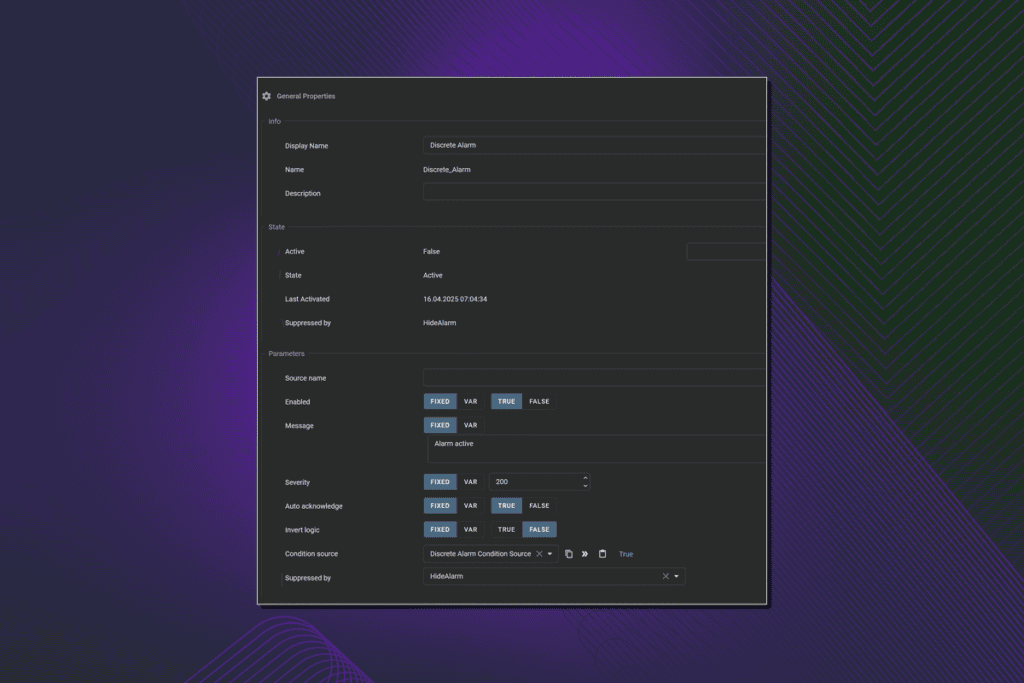Set Enabled value to TRUE
Viewport: 1024px width, 683px height.
point(506,402)
